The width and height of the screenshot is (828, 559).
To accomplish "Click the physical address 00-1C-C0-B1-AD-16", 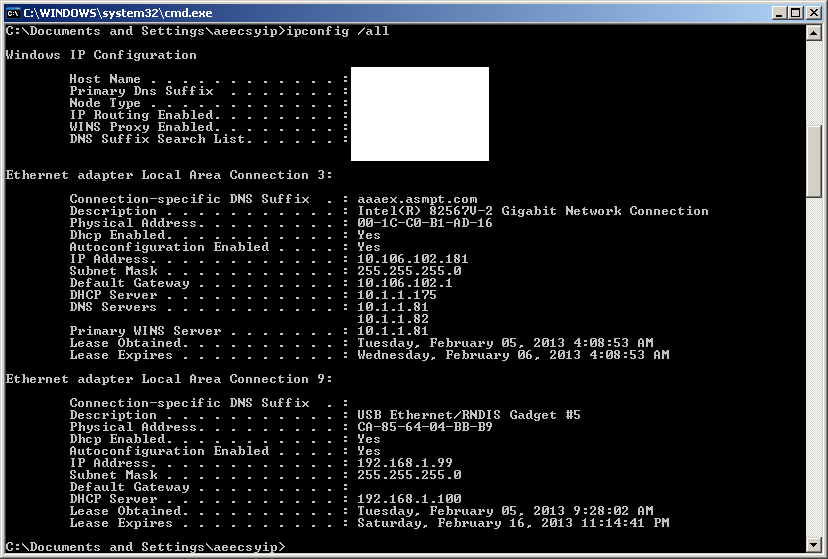I will tap(425, 223).
